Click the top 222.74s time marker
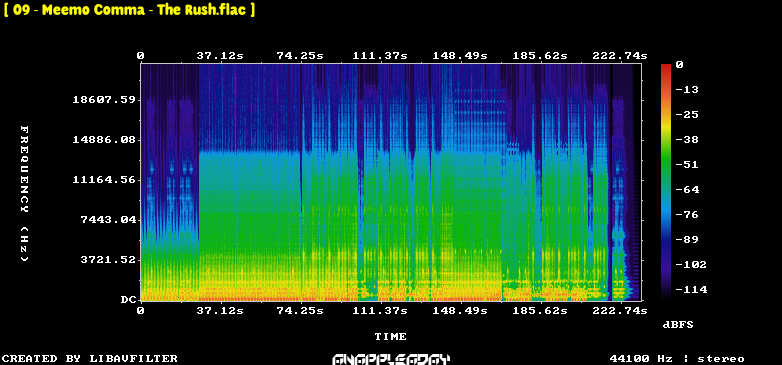The image size is (782, 365). 620,56
